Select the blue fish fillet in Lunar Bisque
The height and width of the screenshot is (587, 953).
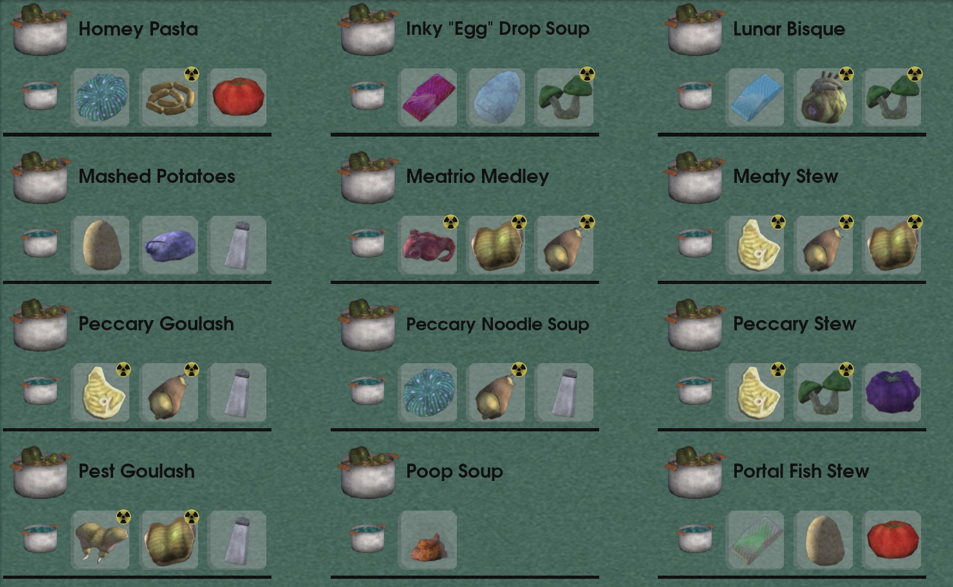tap(755, 97)
